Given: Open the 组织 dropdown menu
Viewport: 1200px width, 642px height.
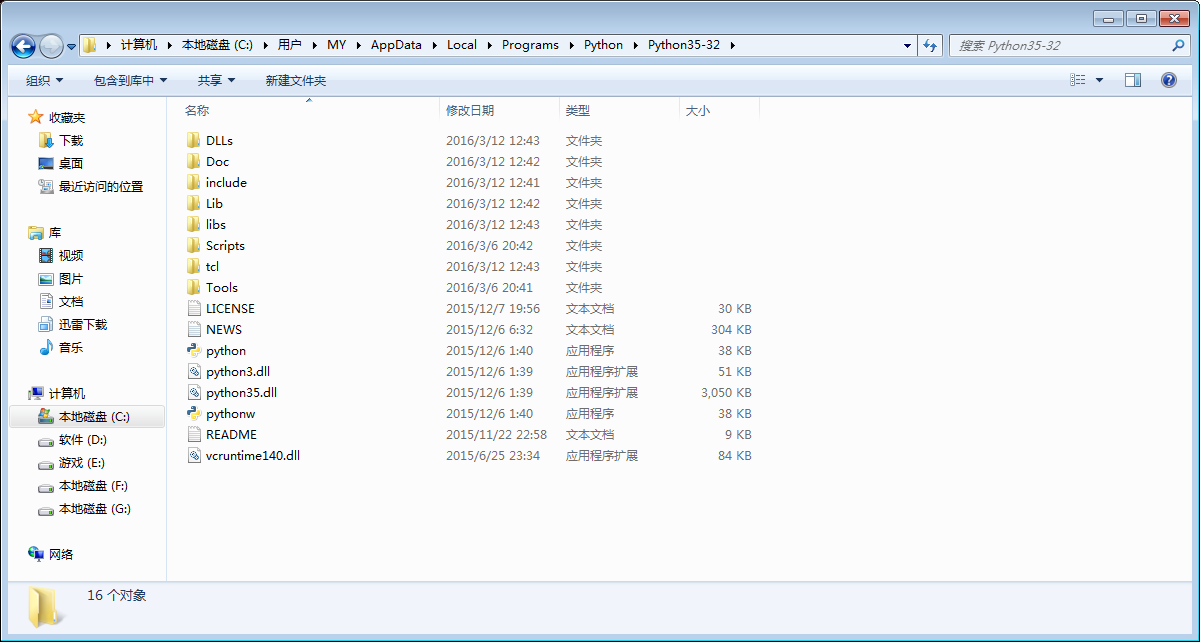Looking at the screenshot, I should [44, 80].
